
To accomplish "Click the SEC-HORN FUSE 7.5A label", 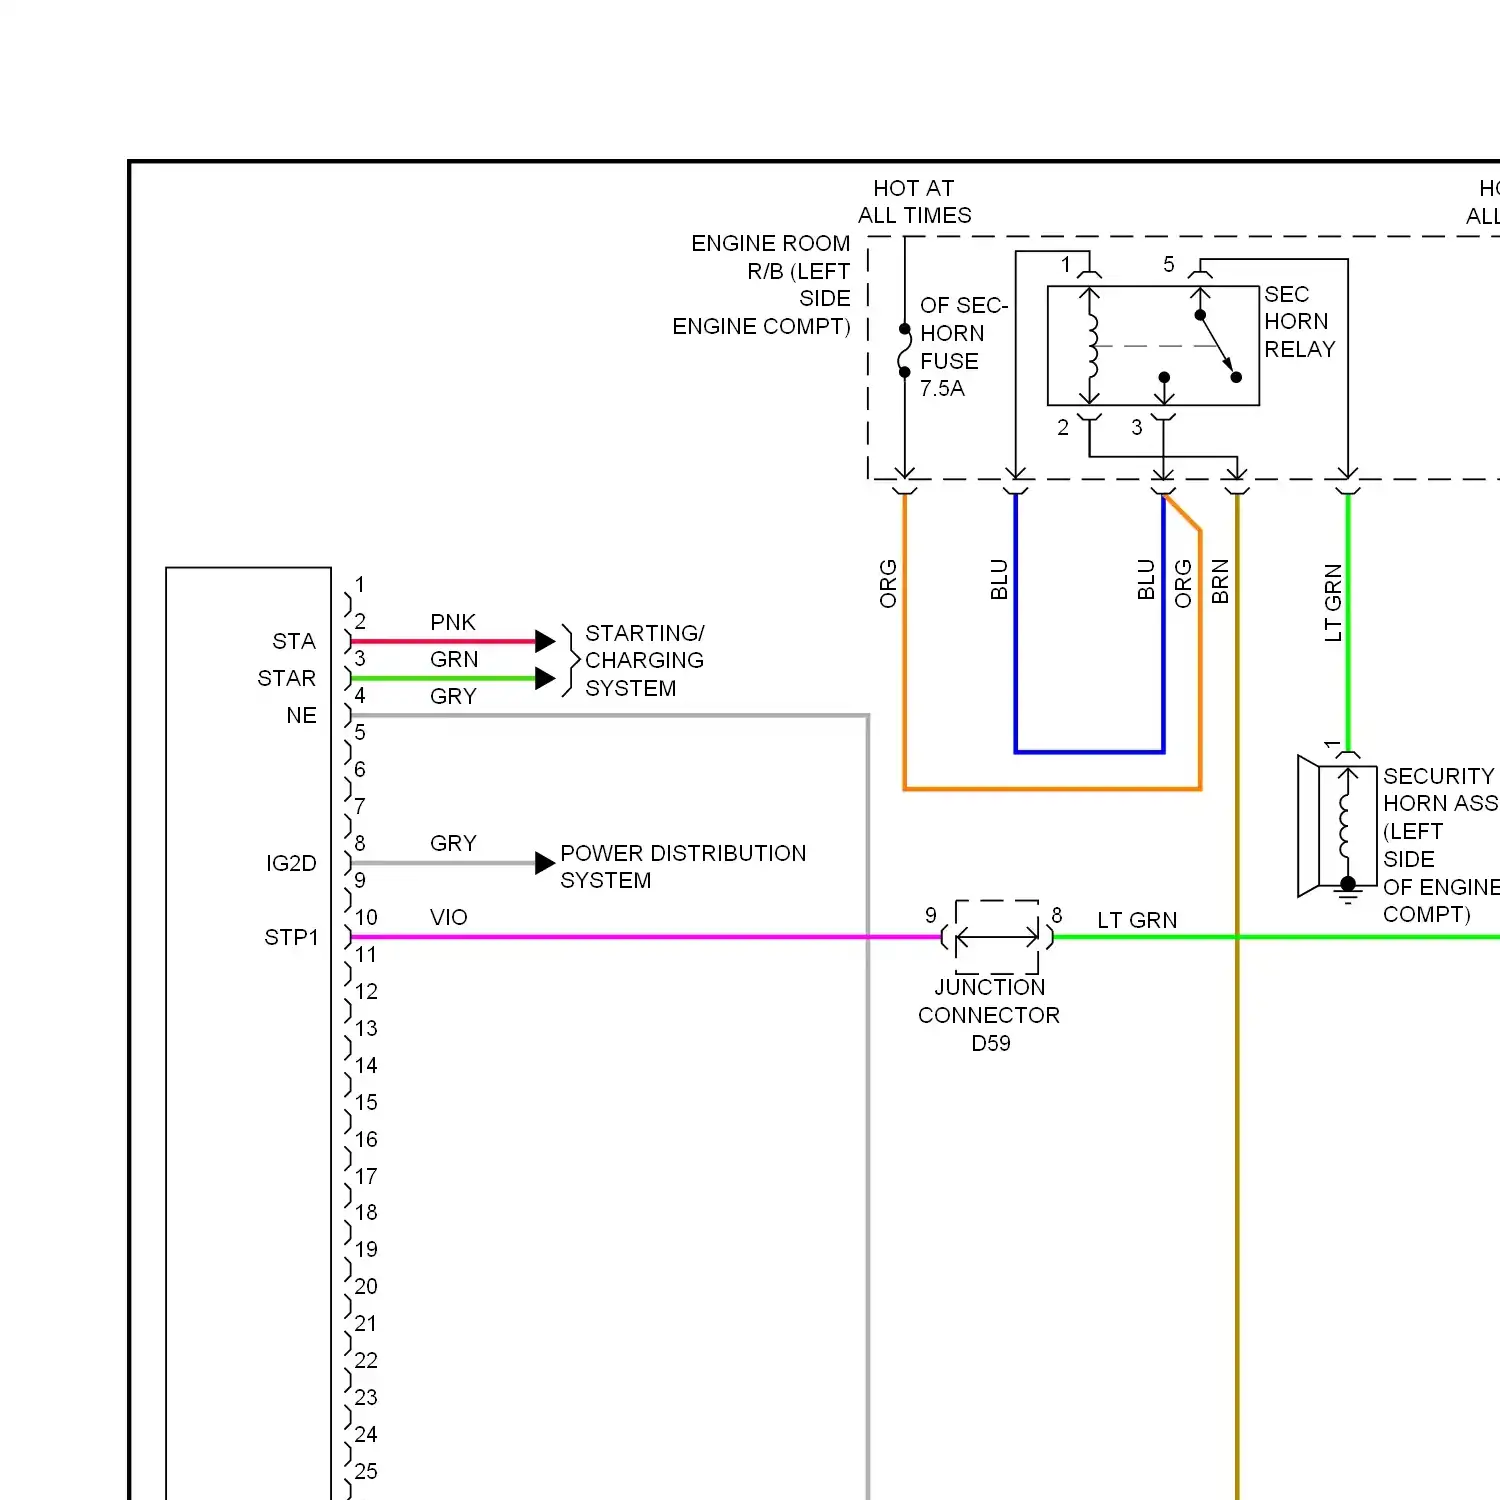I will click(963, 346).
